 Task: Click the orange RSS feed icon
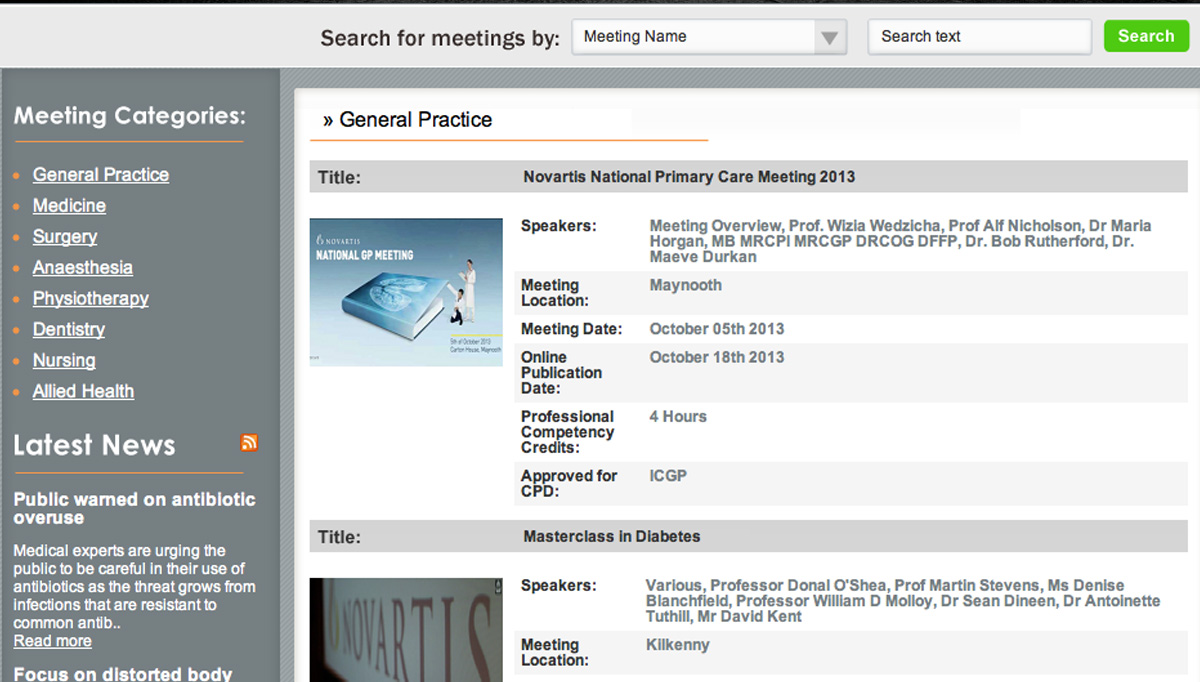click(249, 443)
